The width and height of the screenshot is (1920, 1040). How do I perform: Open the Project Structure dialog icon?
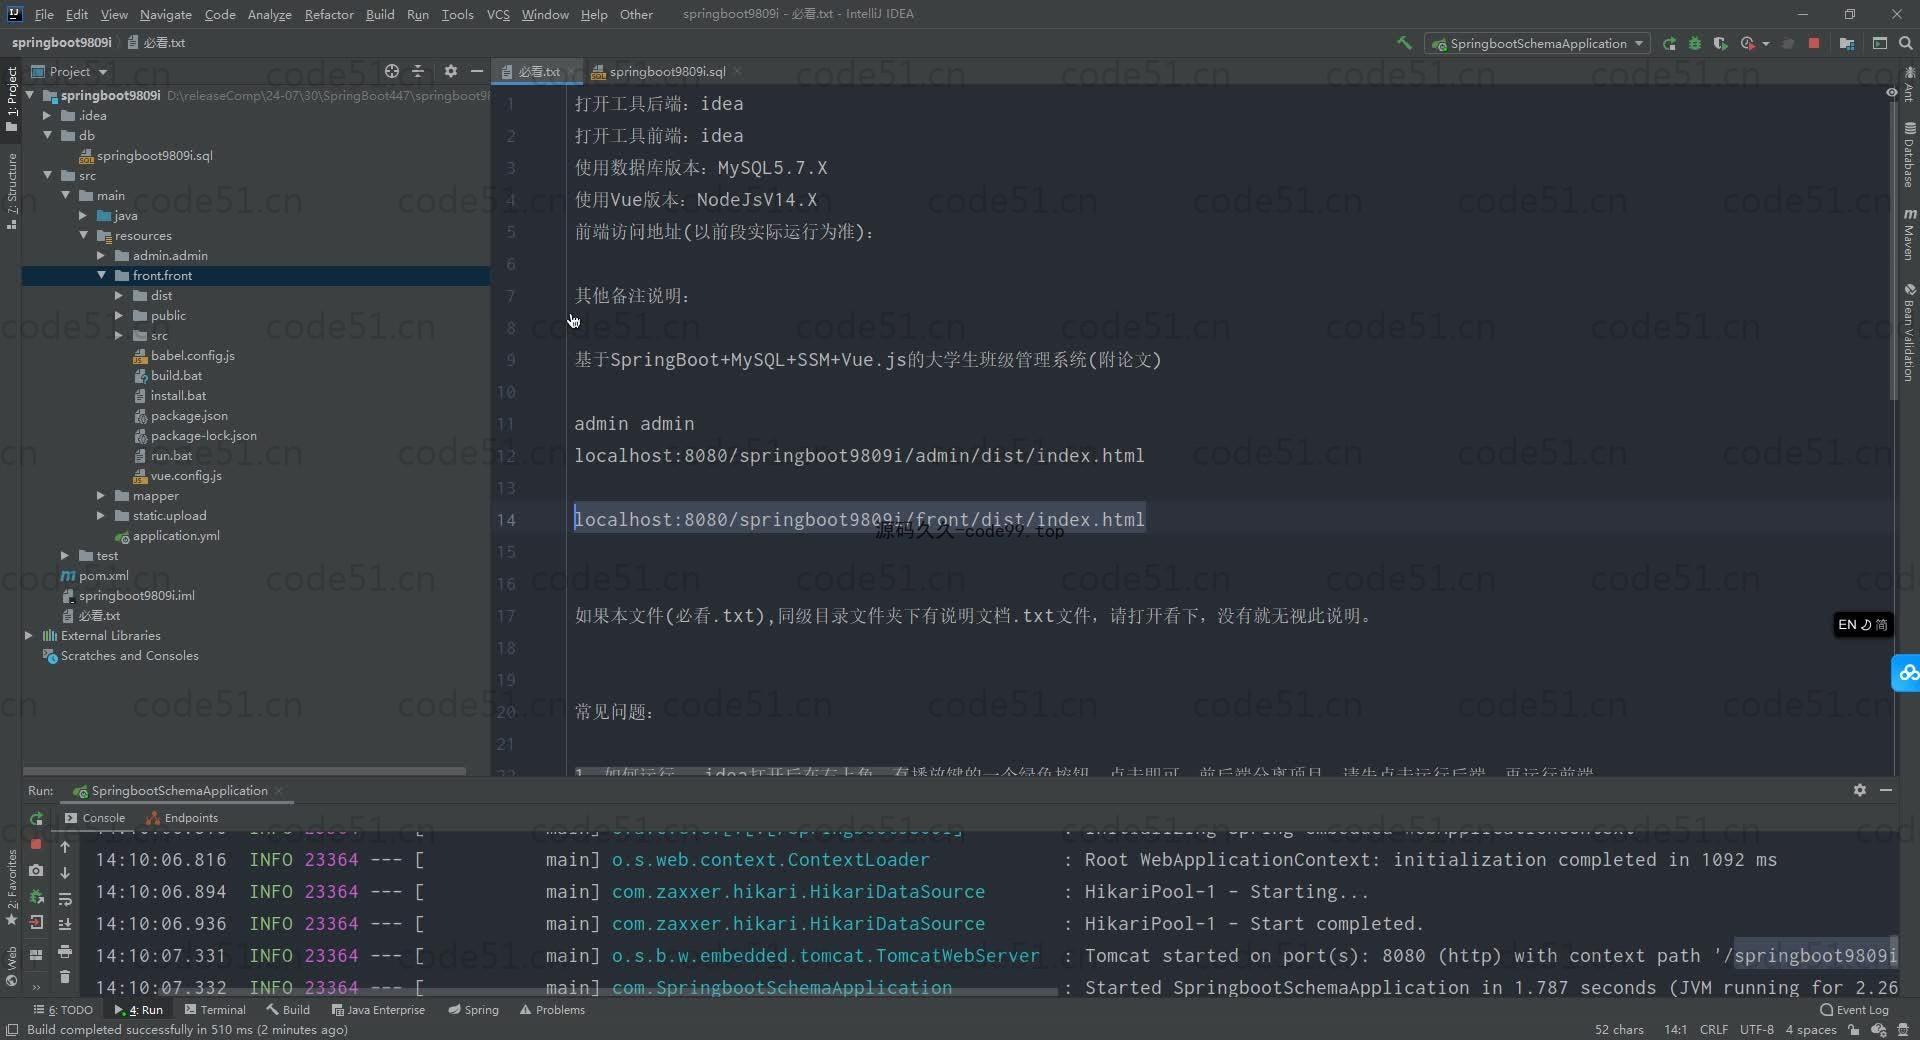click(1847, 43)
